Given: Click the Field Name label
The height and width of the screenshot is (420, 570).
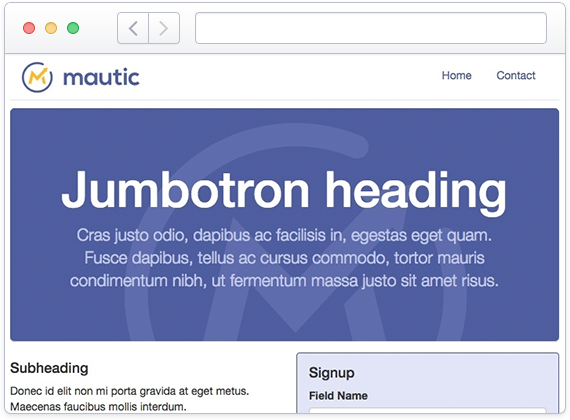Looking at the screenshot, I should 338,396.
